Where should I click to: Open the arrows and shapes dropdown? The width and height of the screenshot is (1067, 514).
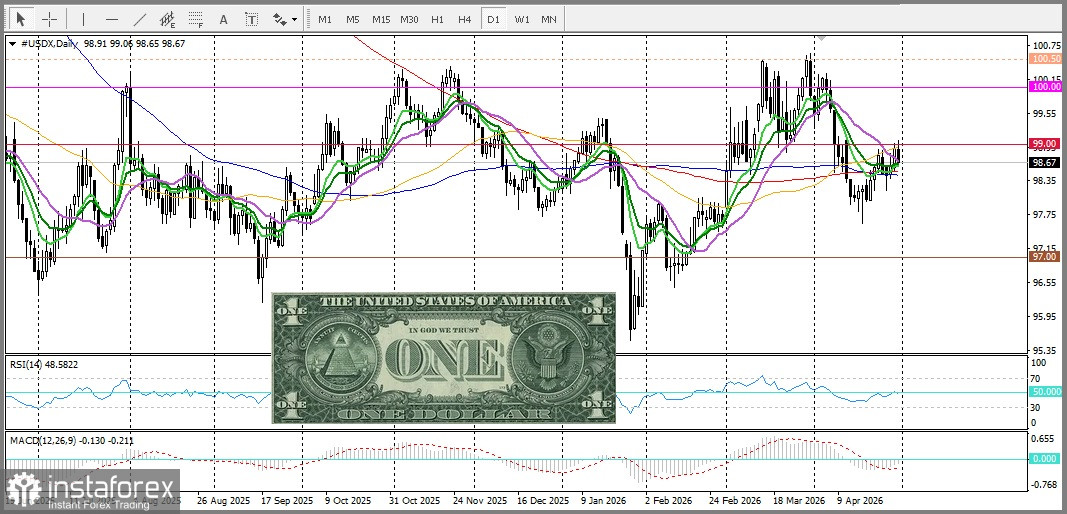[284, 19]
